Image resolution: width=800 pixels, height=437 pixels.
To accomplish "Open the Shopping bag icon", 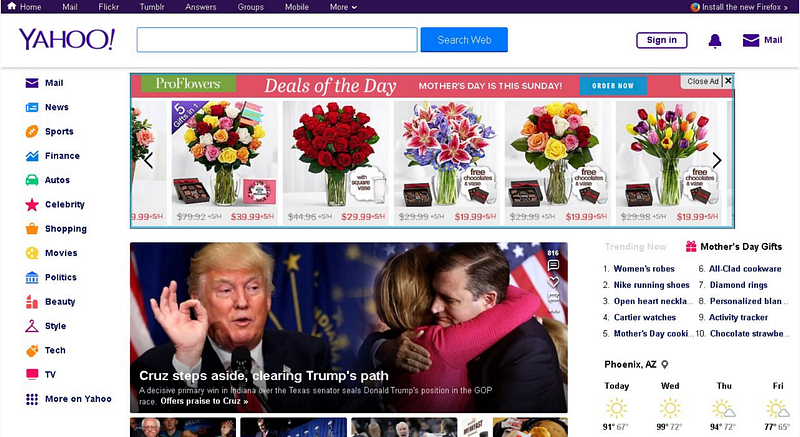I will (x=32, y=228).
